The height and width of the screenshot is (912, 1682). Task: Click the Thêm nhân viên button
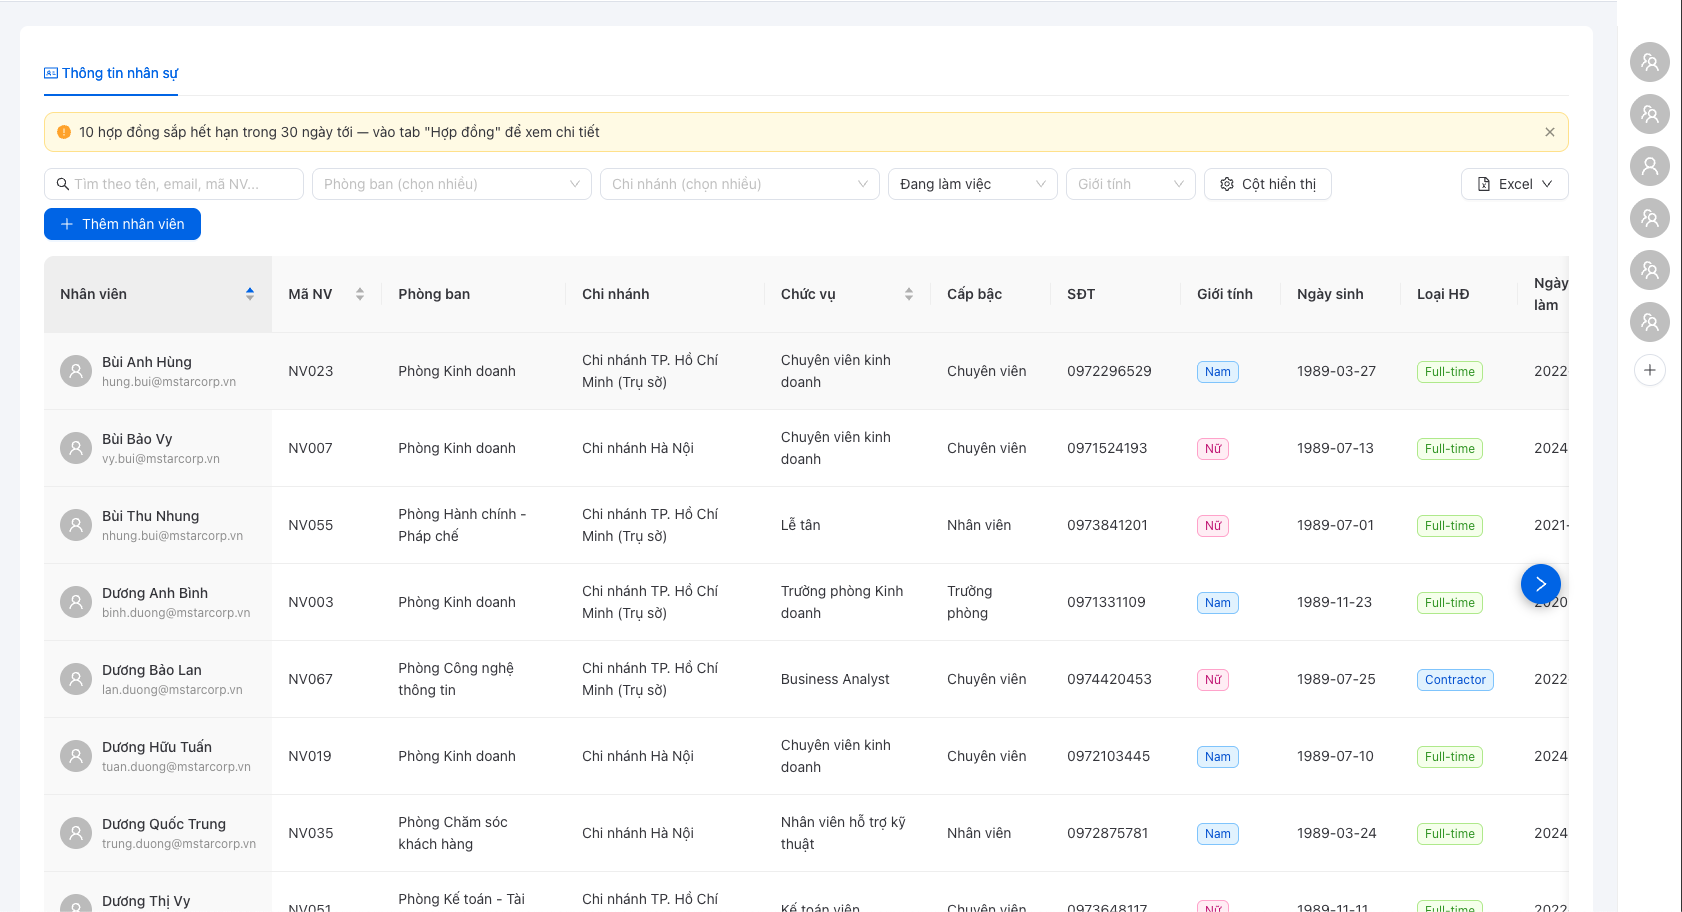122,224
